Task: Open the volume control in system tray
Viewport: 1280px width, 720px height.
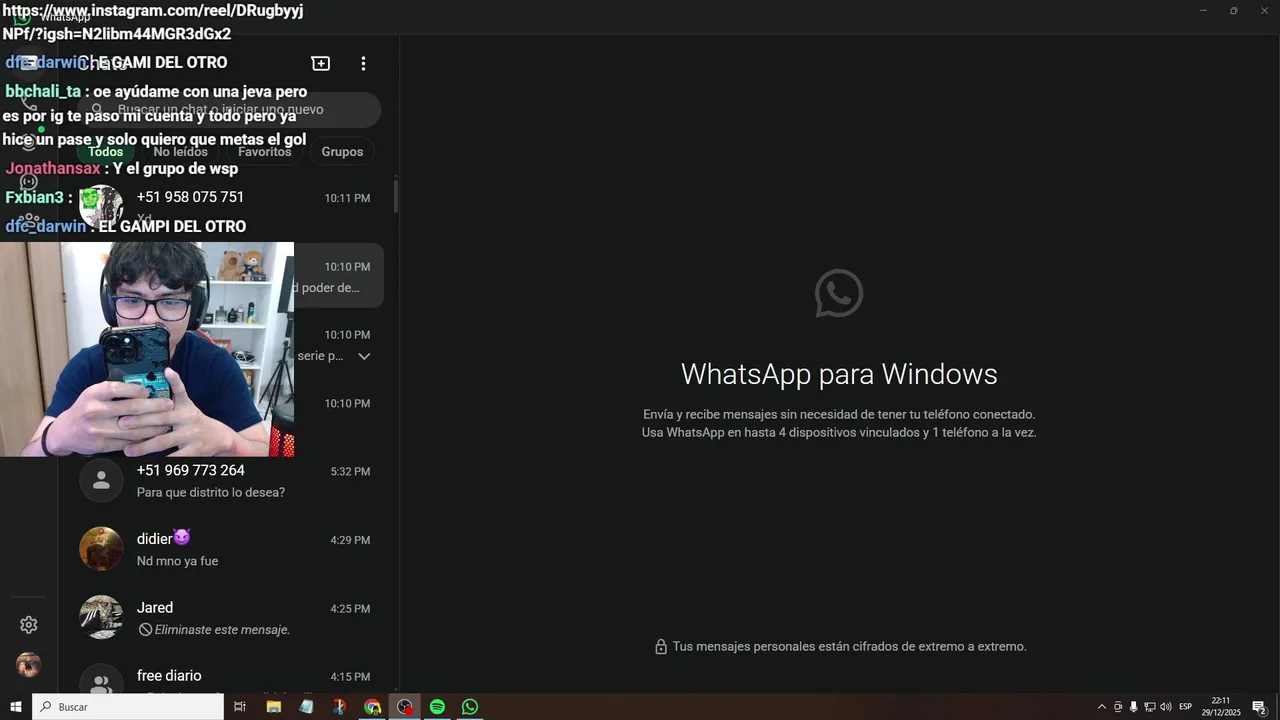Action: (x=1165, y=707)
